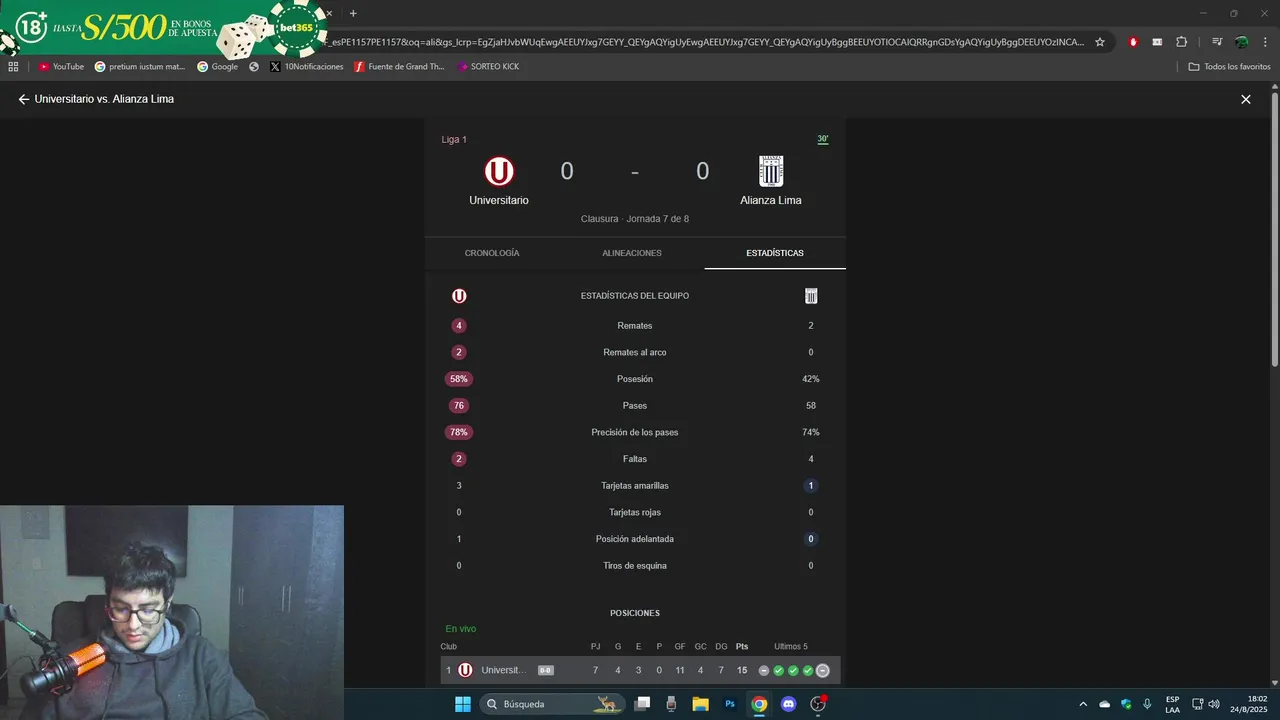Click the browser address bar URL
This screenshot has width=1280, height=720.
[705, 42]
